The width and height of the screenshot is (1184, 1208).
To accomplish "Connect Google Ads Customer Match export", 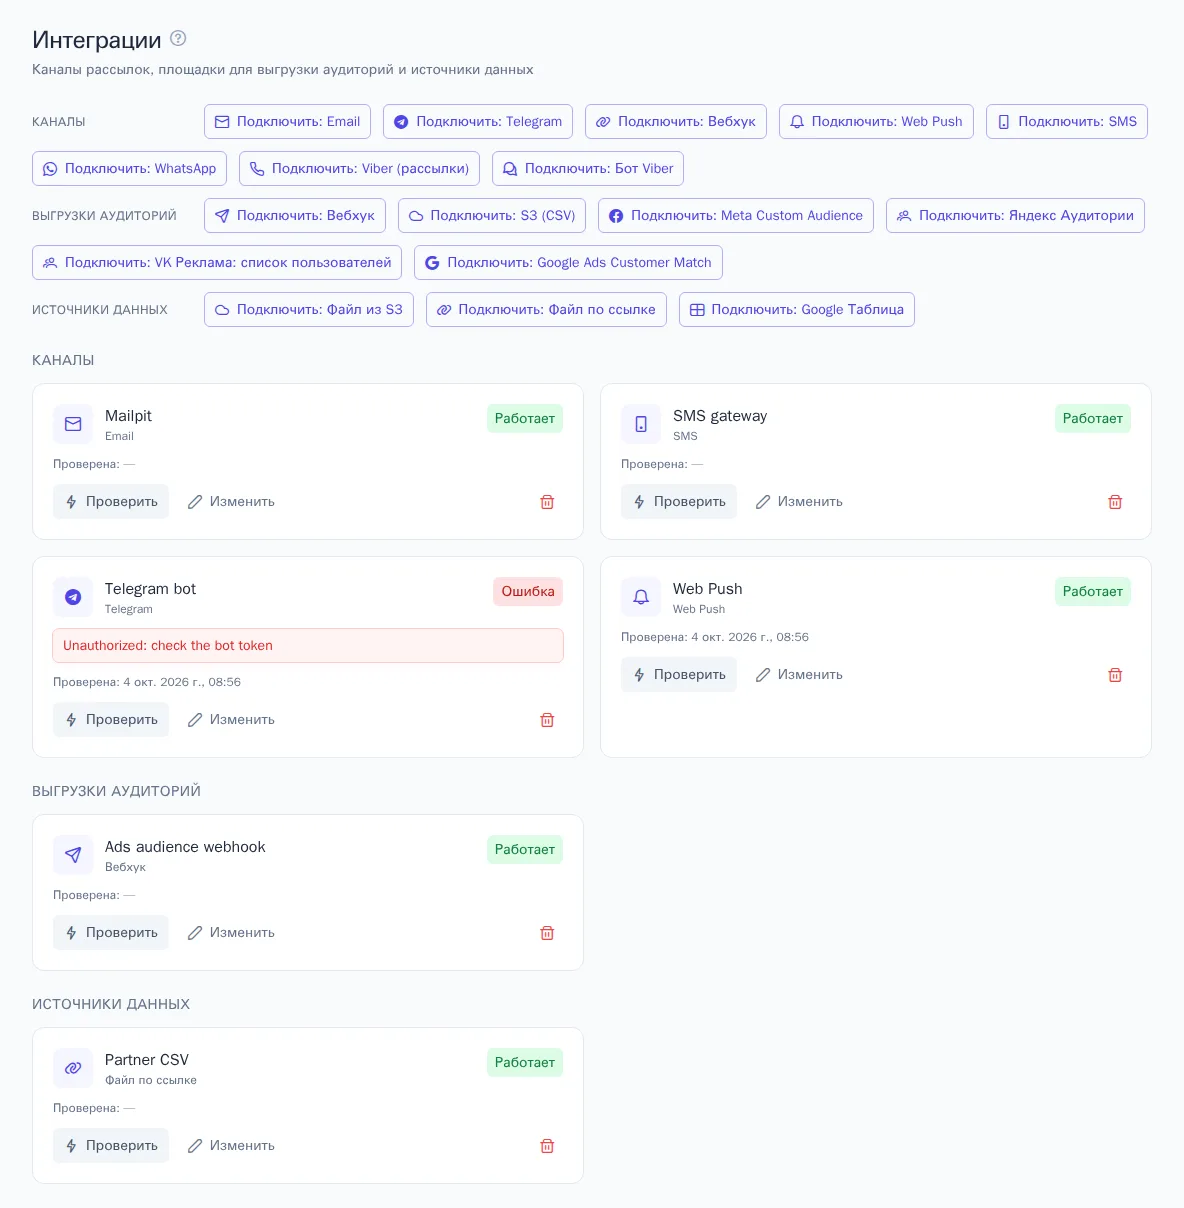I will coord(568,262).
